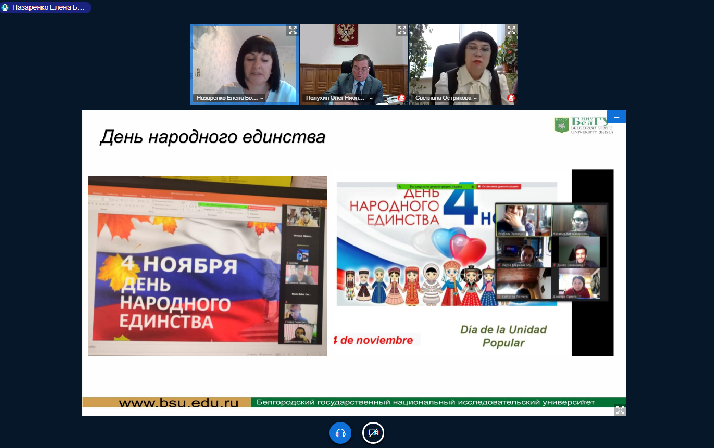Click the headphones audio button

[341, 432]
